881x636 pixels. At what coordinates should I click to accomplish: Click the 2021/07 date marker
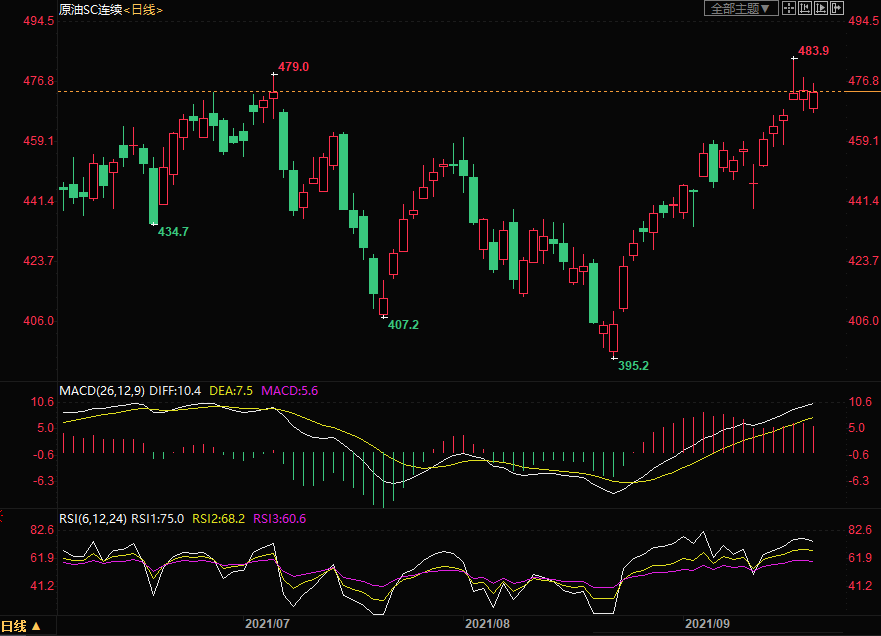coord(267,623)
